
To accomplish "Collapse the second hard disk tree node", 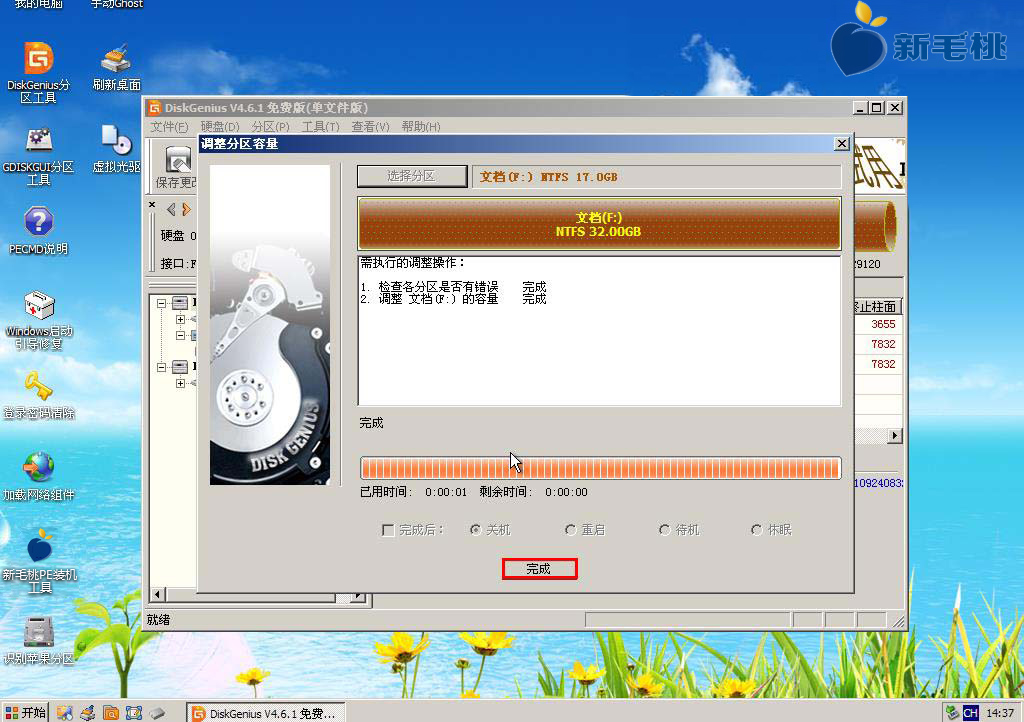I will pyautogui.click(x=161, y=367).
